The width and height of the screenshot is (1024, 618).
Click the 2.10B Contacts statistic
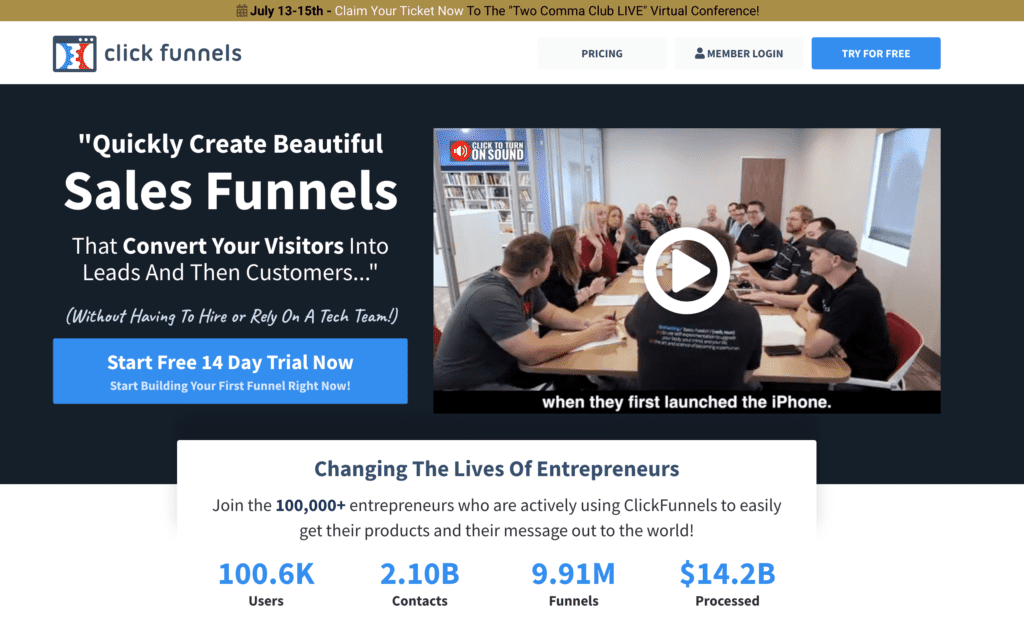point(420,583)
